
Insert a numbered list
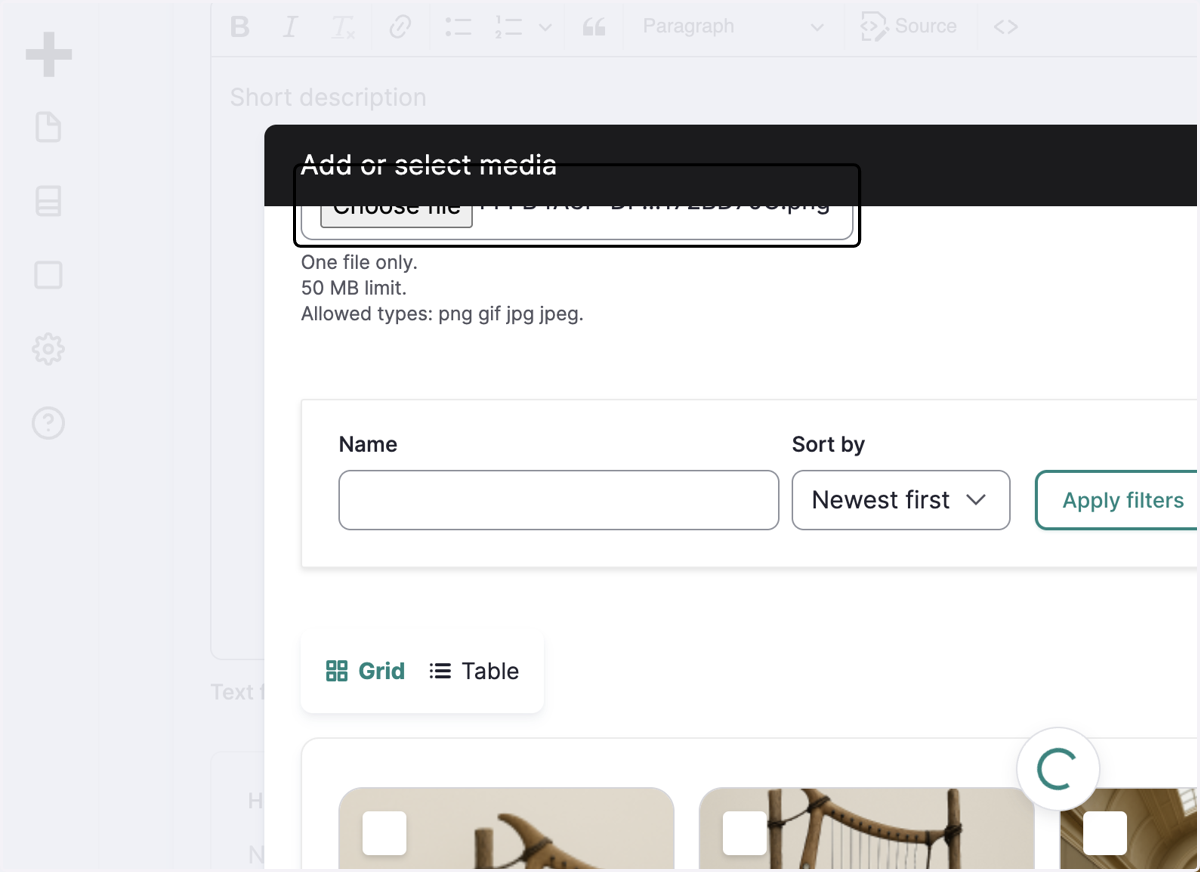click(508, 27)
